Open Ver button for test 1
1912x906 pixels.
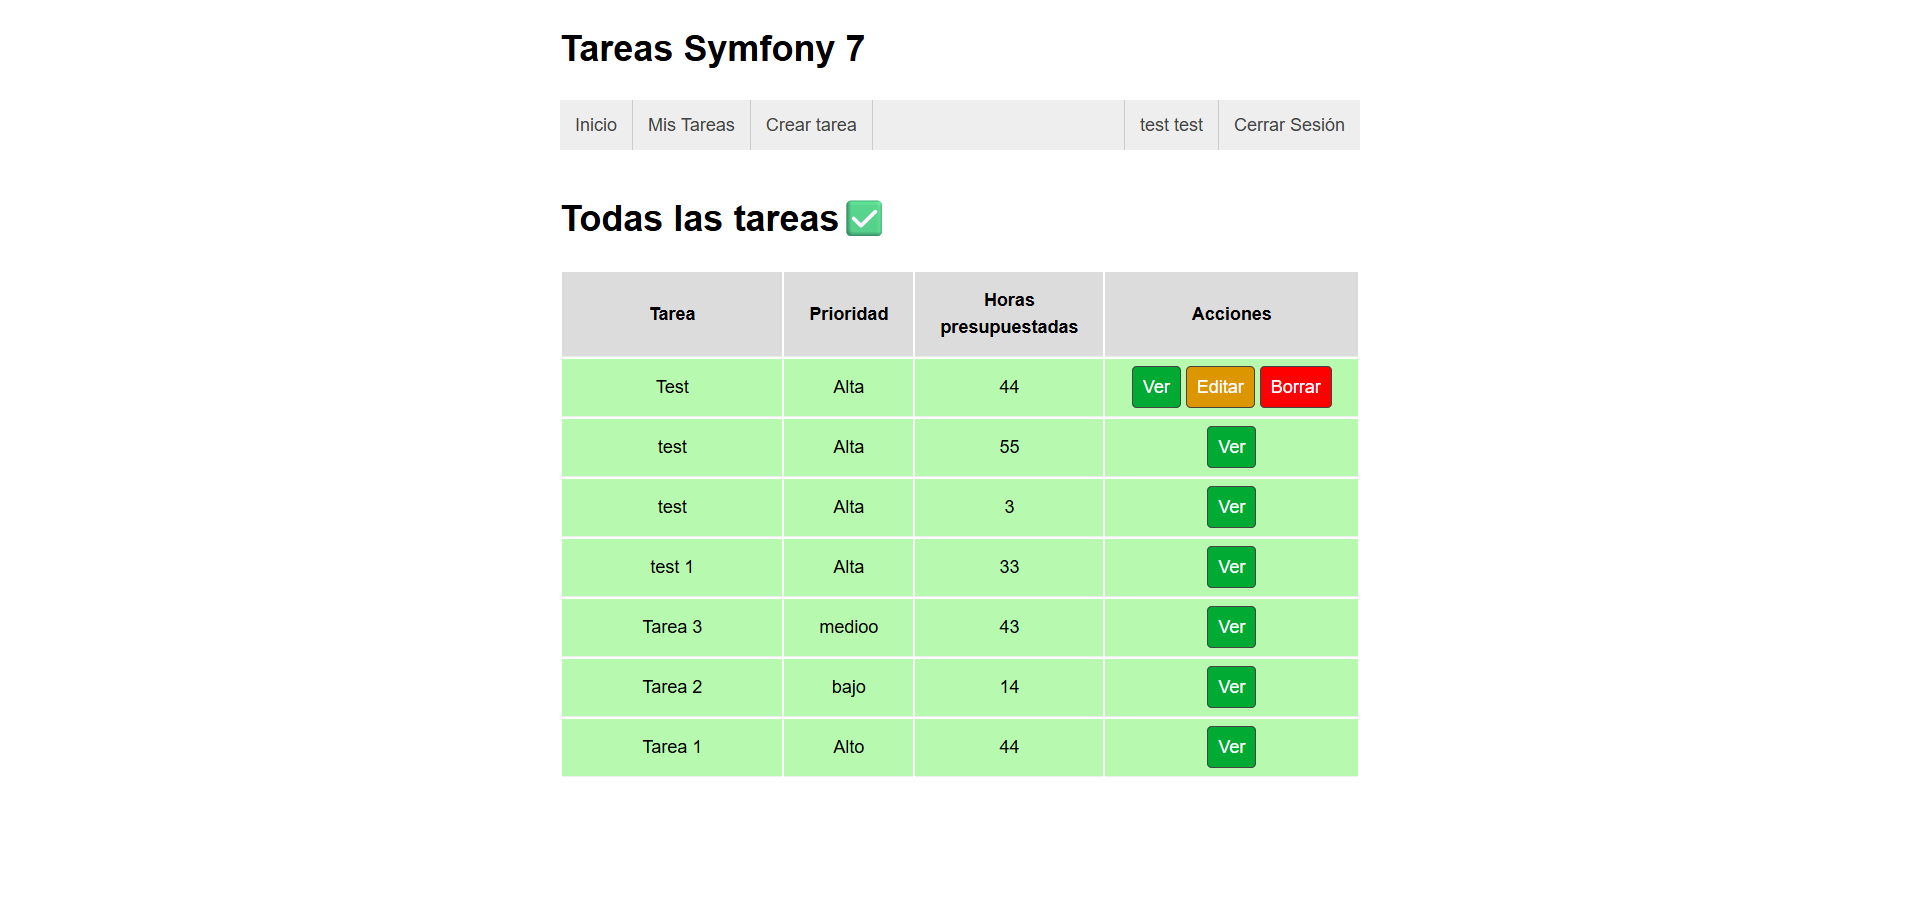(x=1231, y=567)
